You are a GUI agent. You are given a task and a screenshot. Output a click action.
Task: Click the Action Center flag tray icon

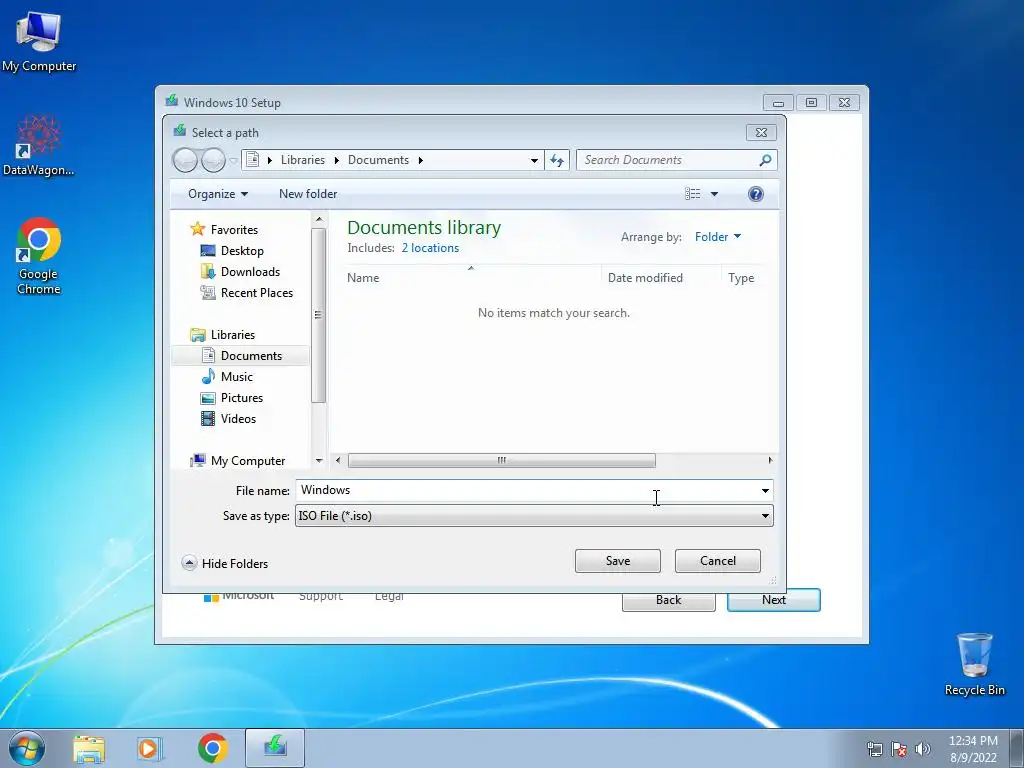(899, 749)
